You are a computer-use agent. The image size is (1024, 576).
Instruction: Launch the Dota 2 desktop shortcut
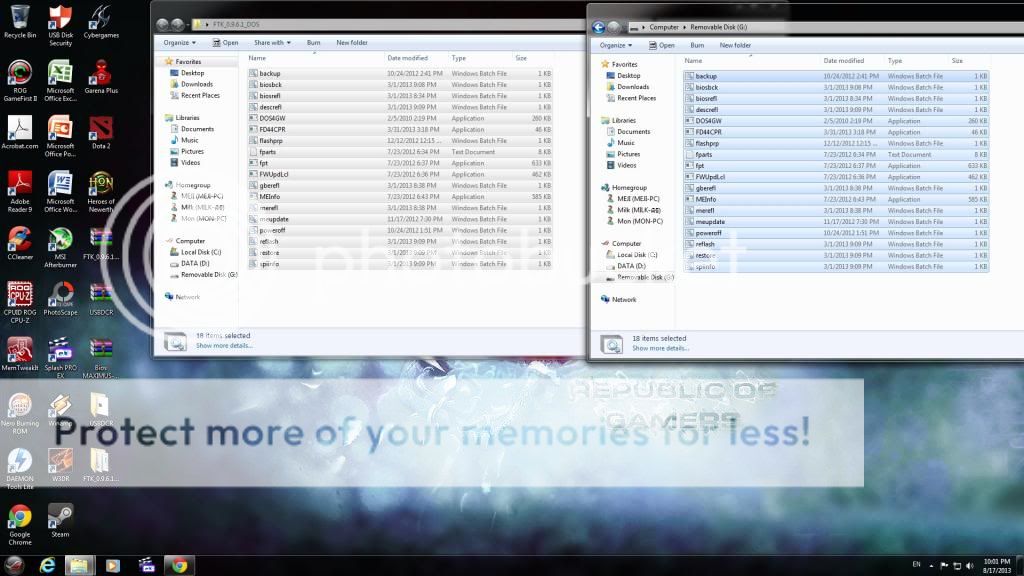tap(101, 128)
